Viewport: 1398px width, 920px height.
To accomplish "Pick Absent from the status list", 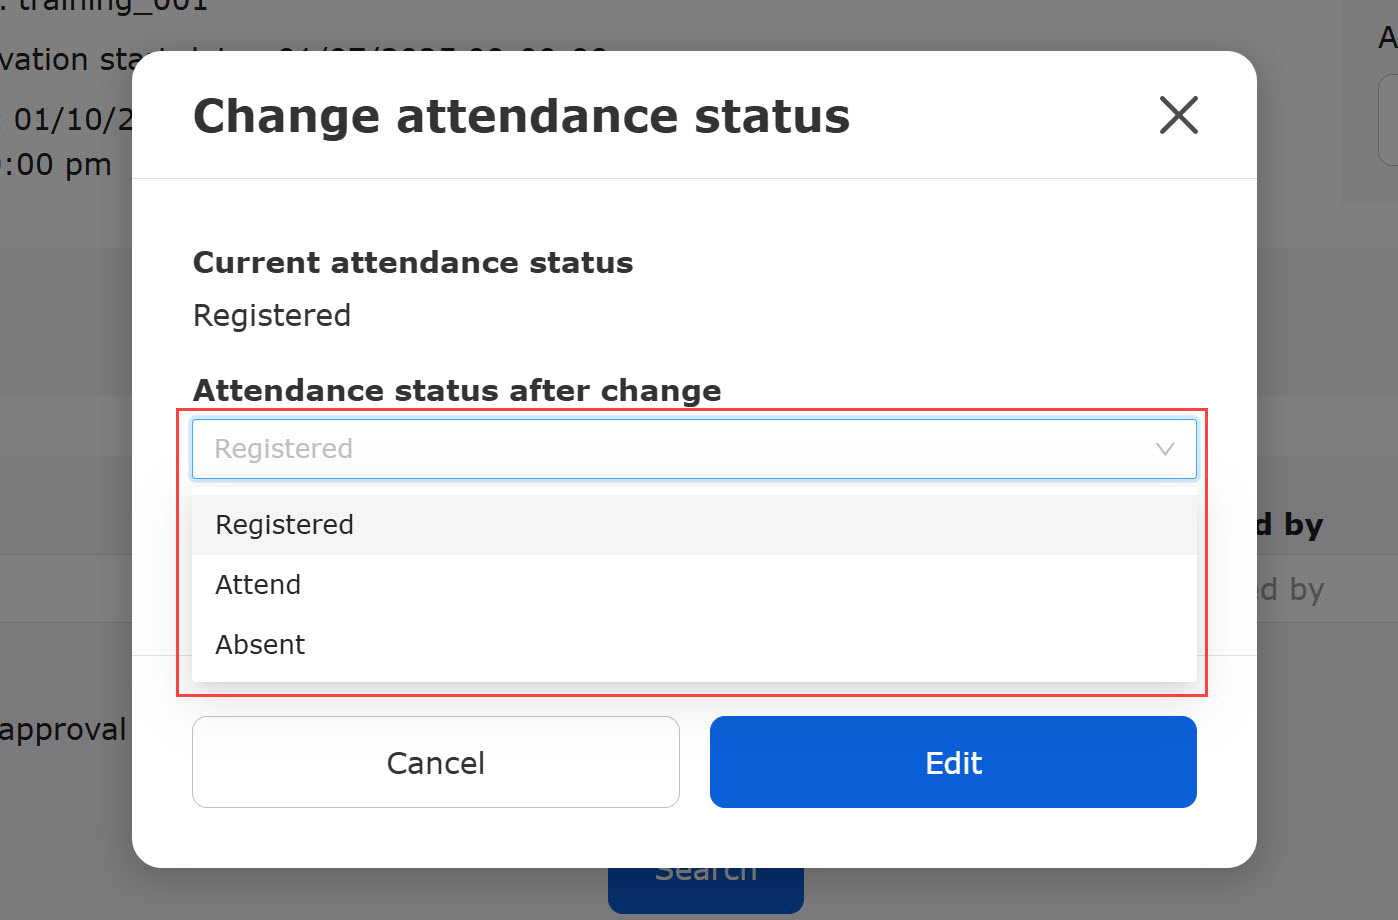I will point(694,645).
